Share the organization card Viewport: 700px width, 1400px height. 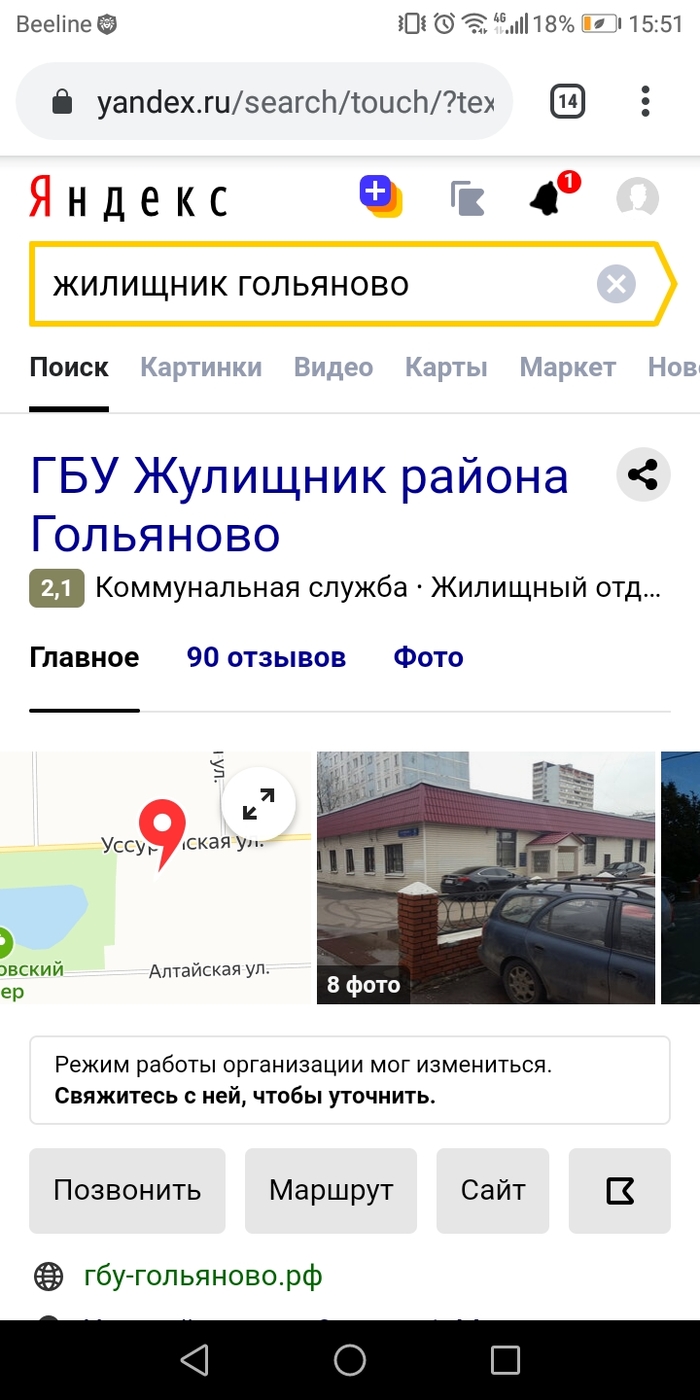[x=643, y=475]
